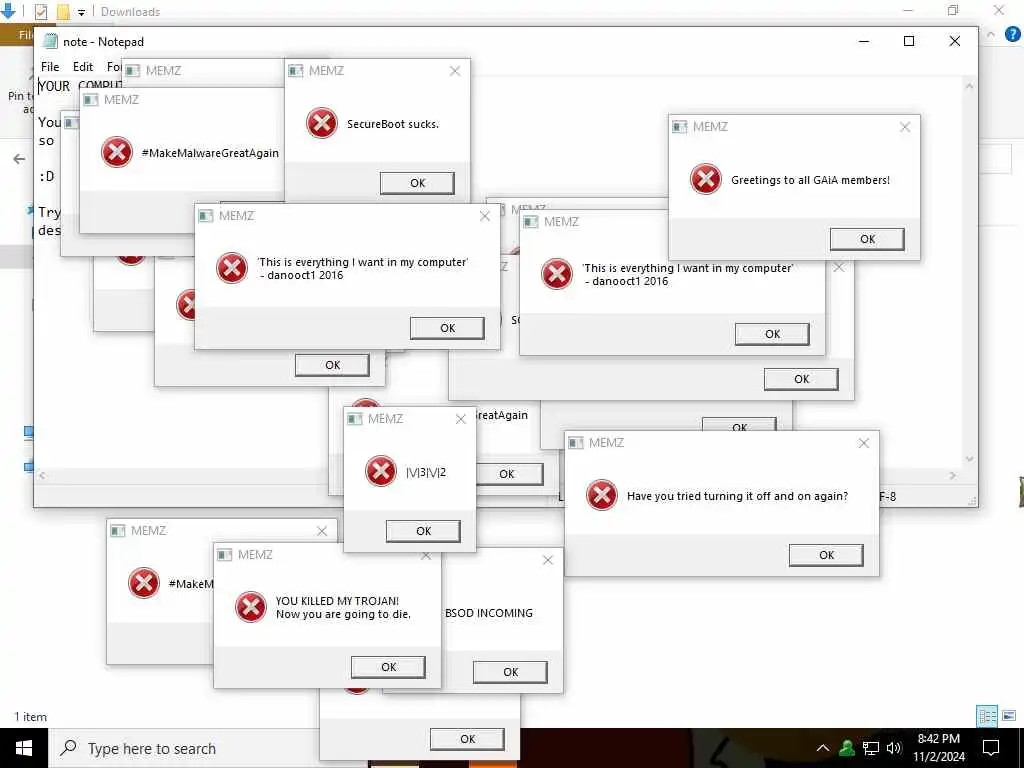Click OK in the |V|3|V|2 dialog

click(x=423, y=531)
